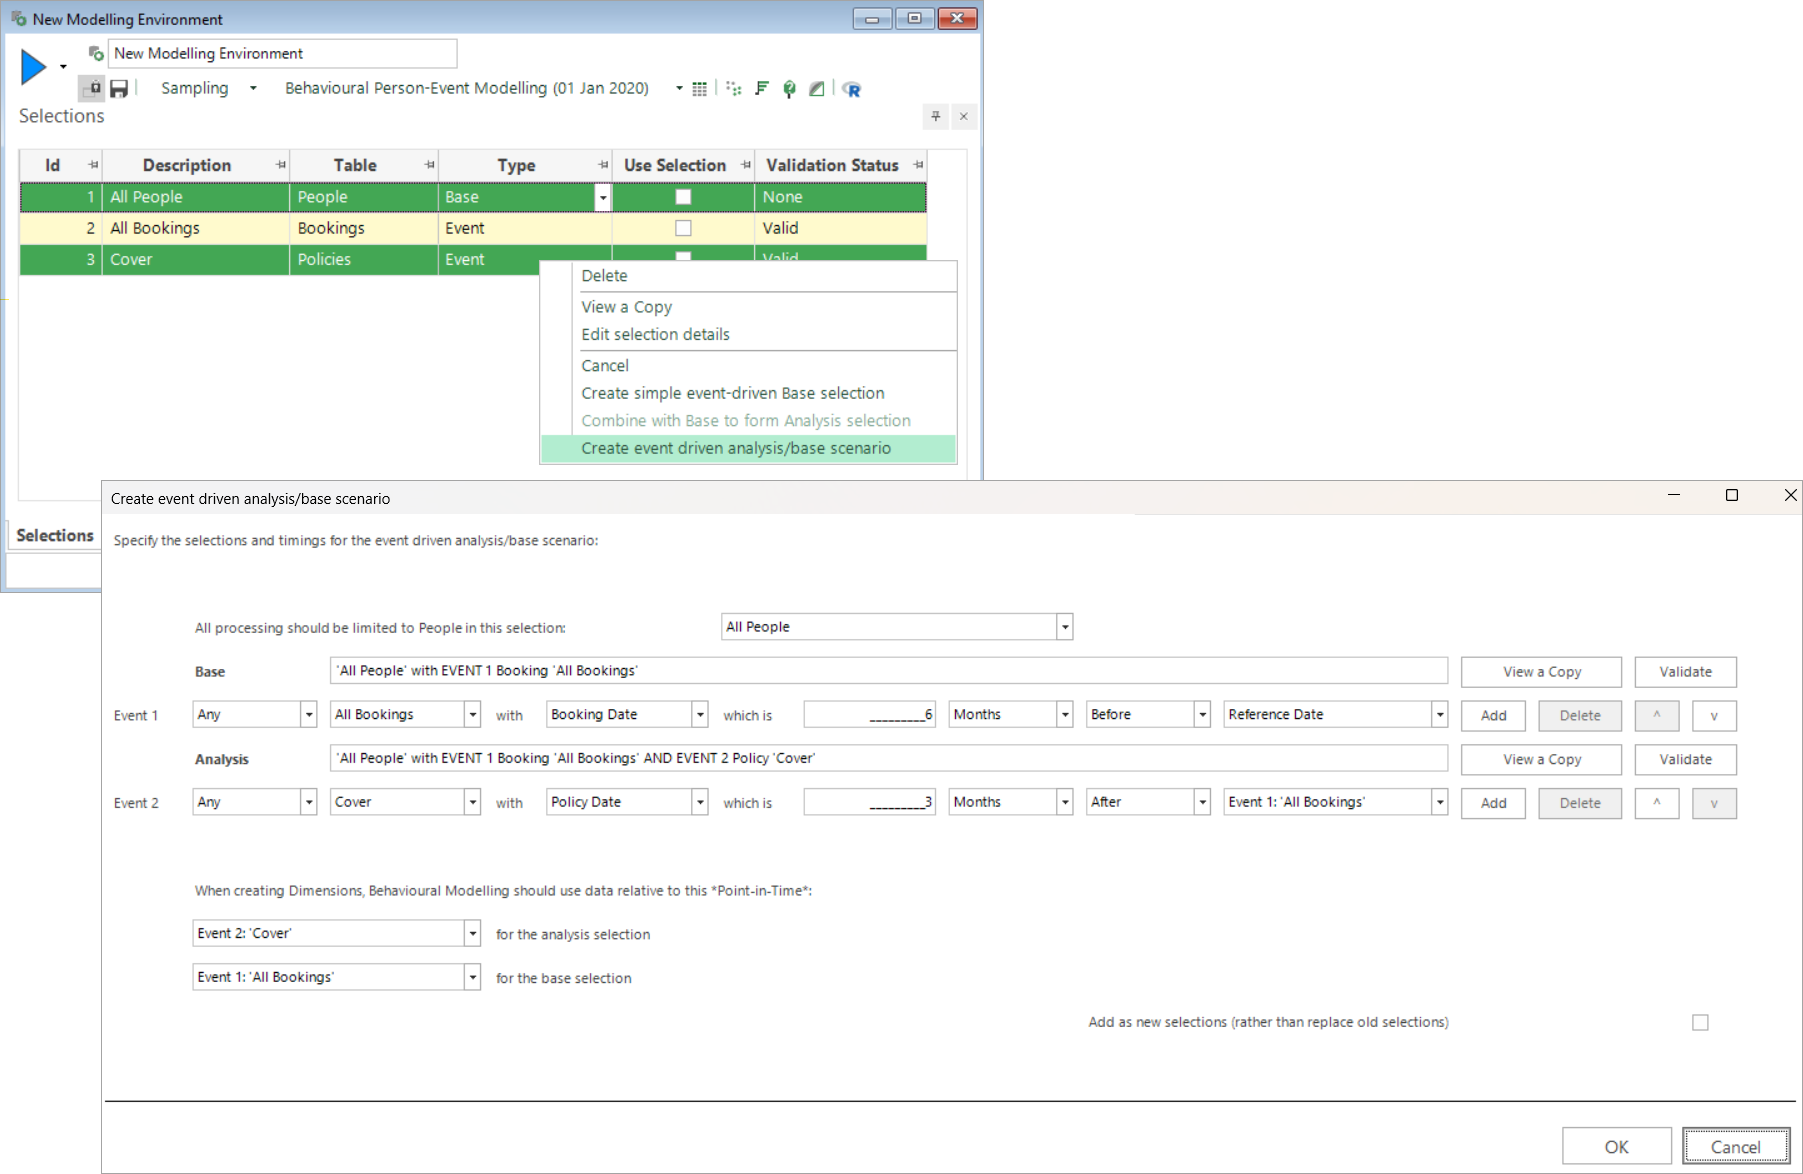Screen dimensions: 1803x1174
Task: Click the modelling environment icon beside the name field
Action: (96, 53)
